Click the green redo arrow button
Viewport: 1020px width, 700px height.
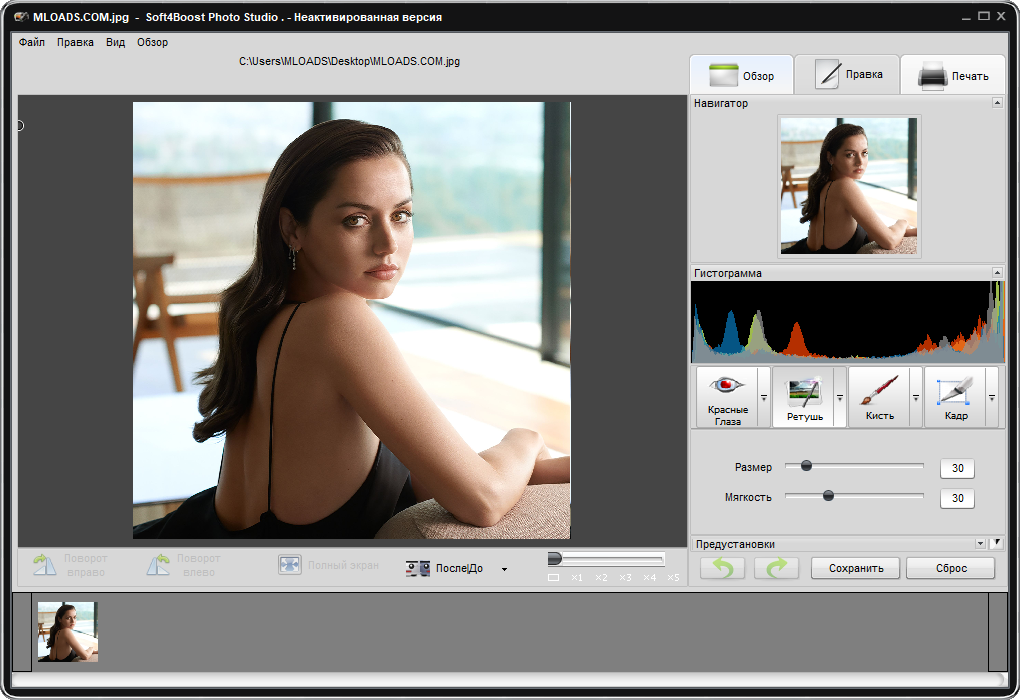[777, 568]
